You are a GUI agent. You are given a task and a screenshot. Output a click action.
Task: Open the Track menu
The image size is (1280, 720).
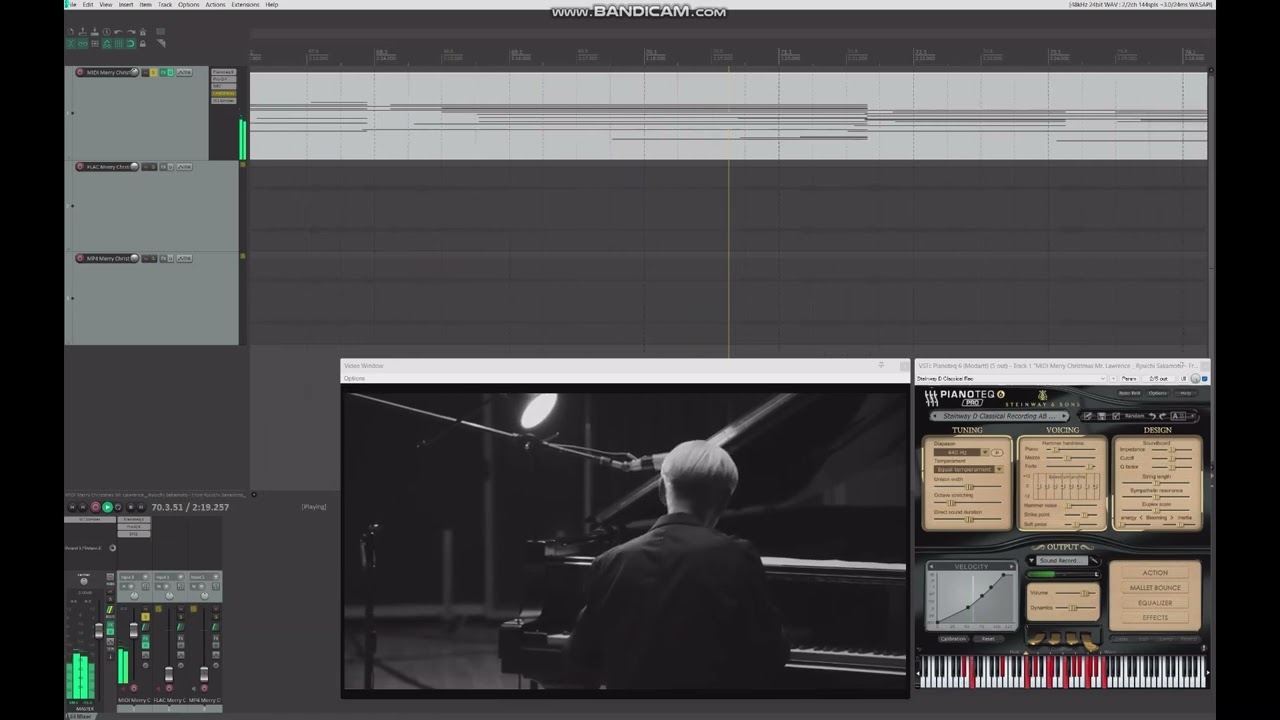165,5
